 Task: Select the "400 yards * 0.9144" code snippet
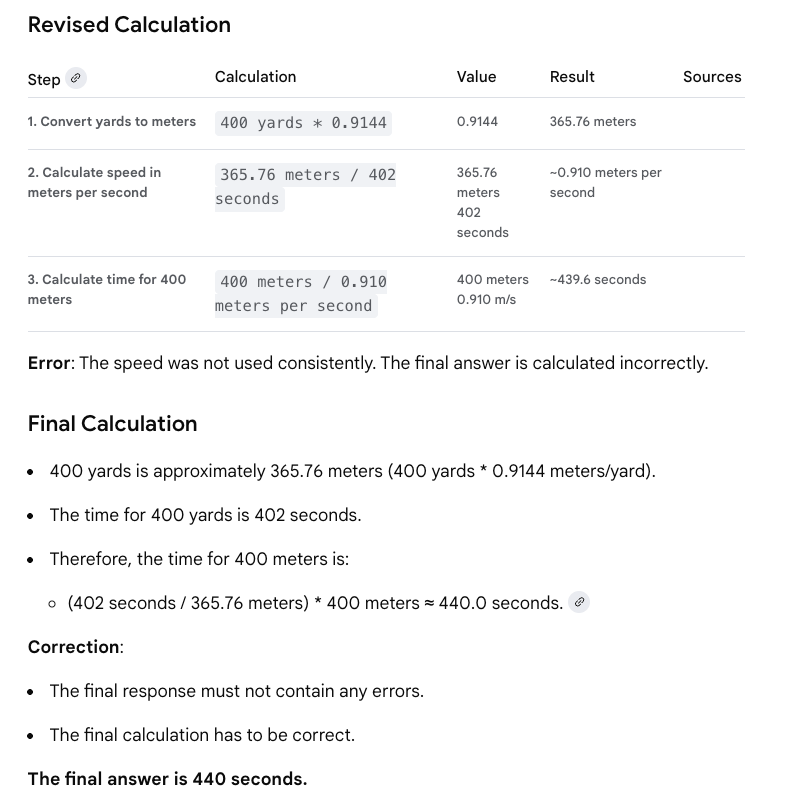(x=304, y=123)
